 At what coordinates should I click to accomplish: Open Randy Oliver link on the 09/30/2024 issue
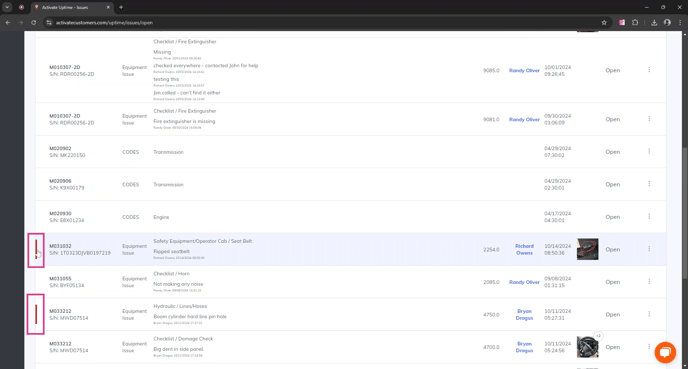pyautogui.click(x=524, y=119)
